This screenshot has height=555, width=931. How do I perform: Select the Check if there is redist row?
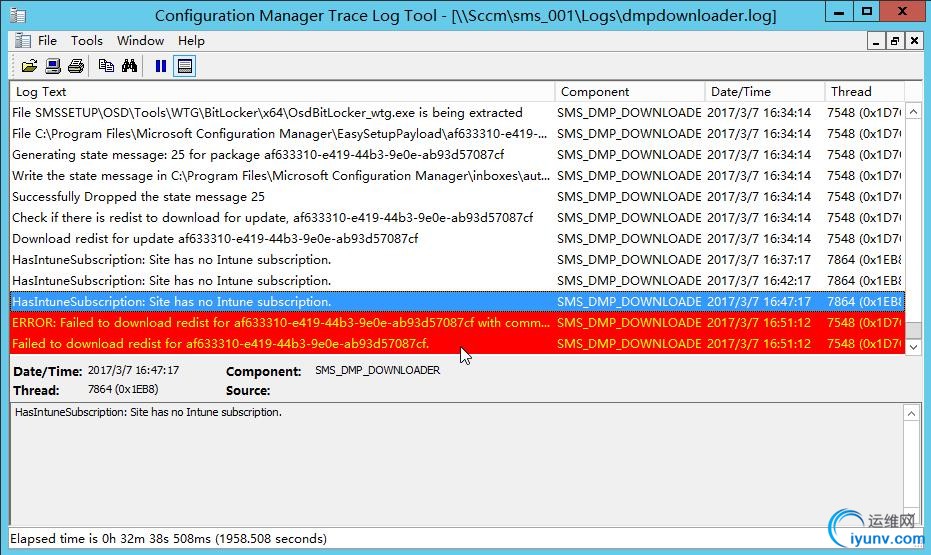(x=457, y=218)
